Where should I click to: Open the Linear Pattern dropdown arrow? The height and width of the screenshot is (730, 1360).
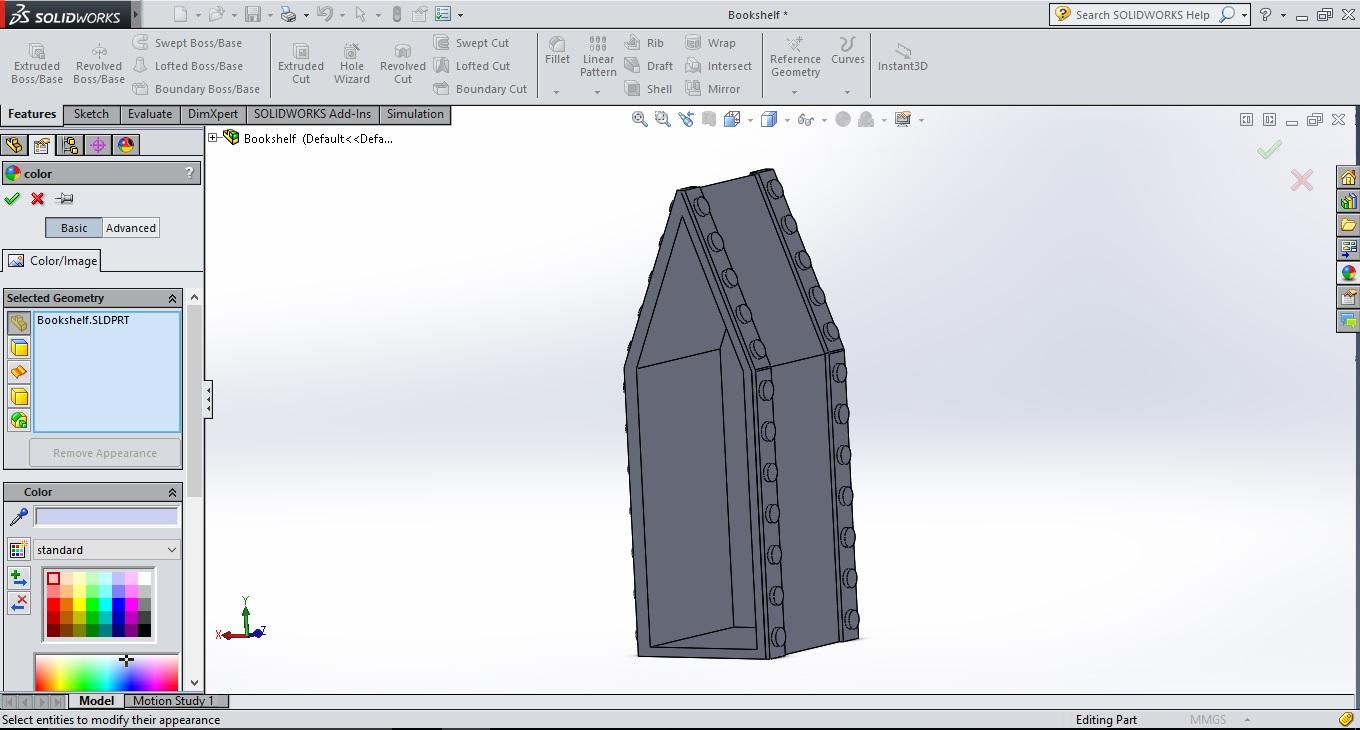tap(597, 92)
